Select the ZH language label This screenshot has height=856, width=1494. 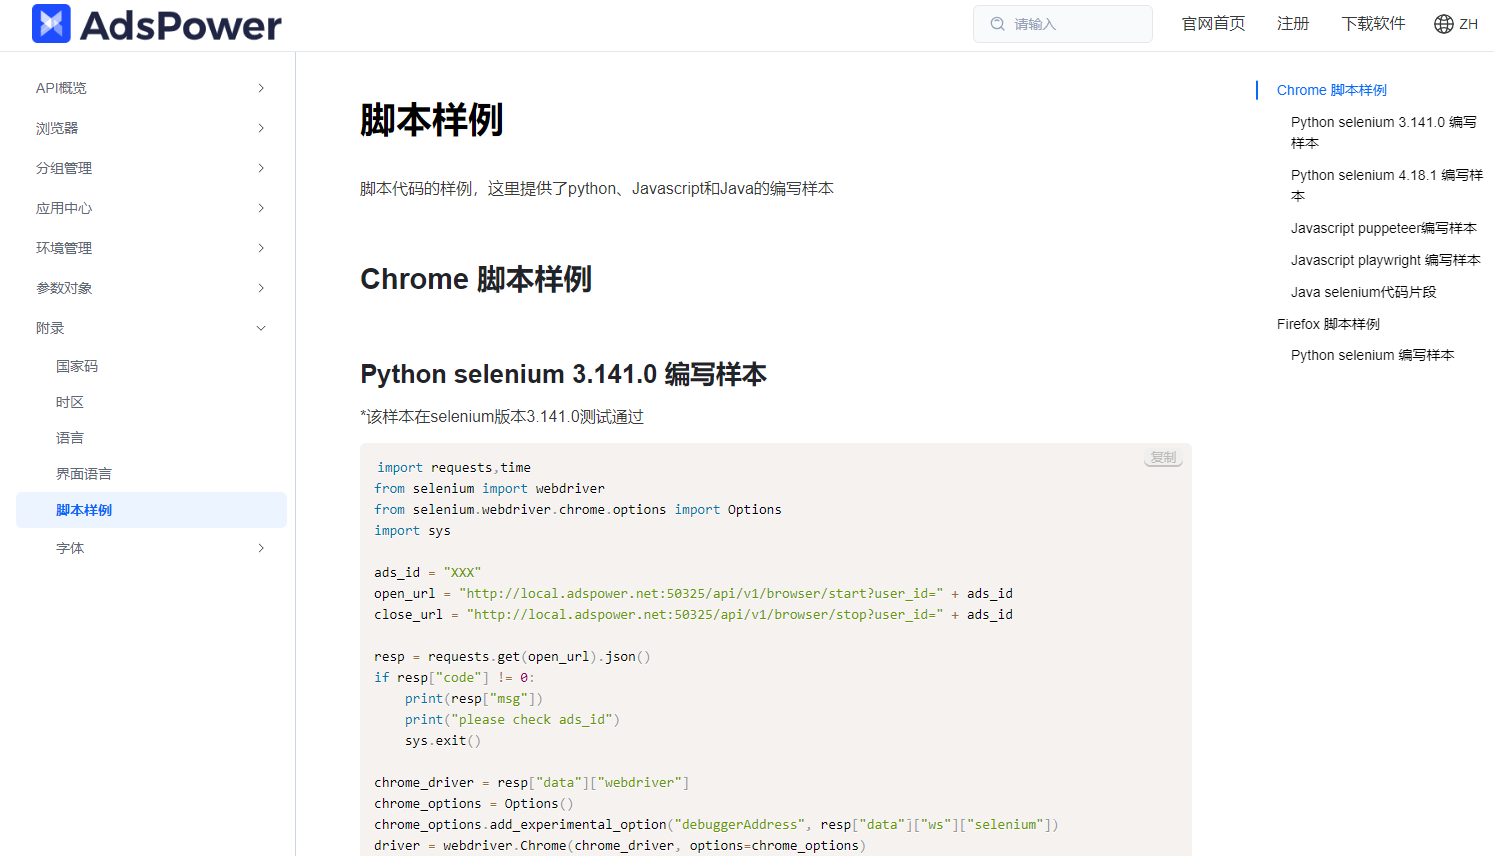pyautogui.click(x=1468, y=24)
